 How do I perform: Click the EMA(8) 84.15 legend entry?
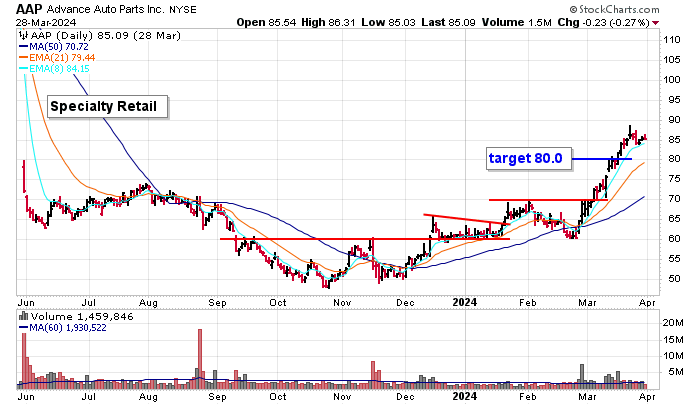[x=54, y=69]
